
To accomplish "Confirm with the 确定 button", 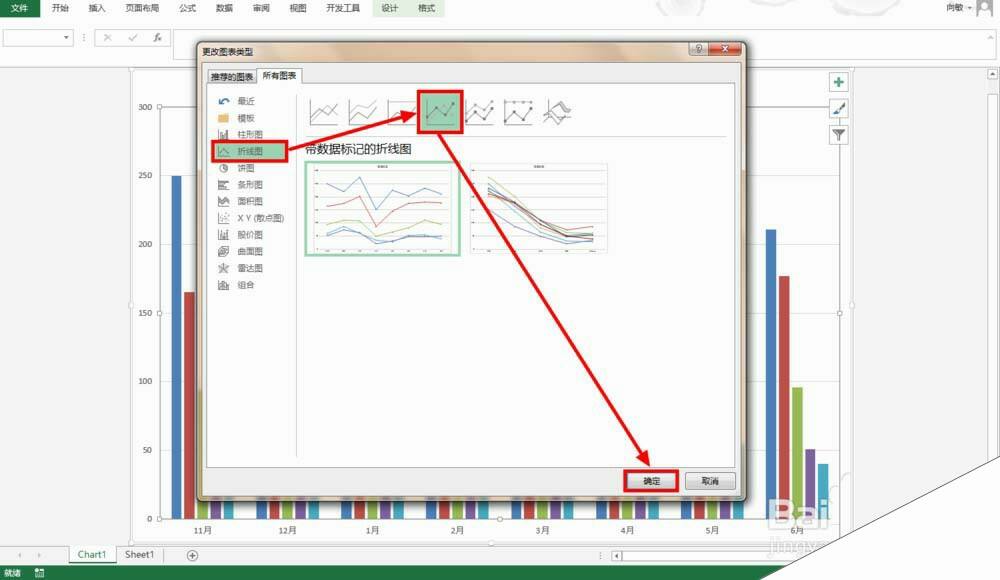I will click(651, 481).
